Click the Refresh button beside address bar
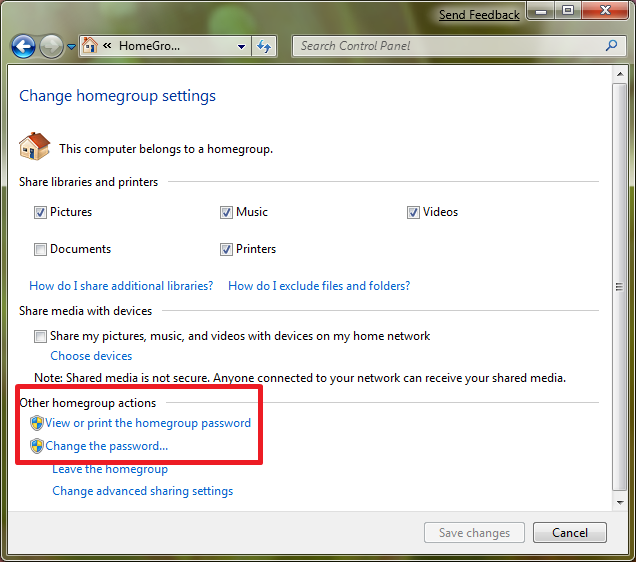The image size is (636, 562). (x=264, y=47)
